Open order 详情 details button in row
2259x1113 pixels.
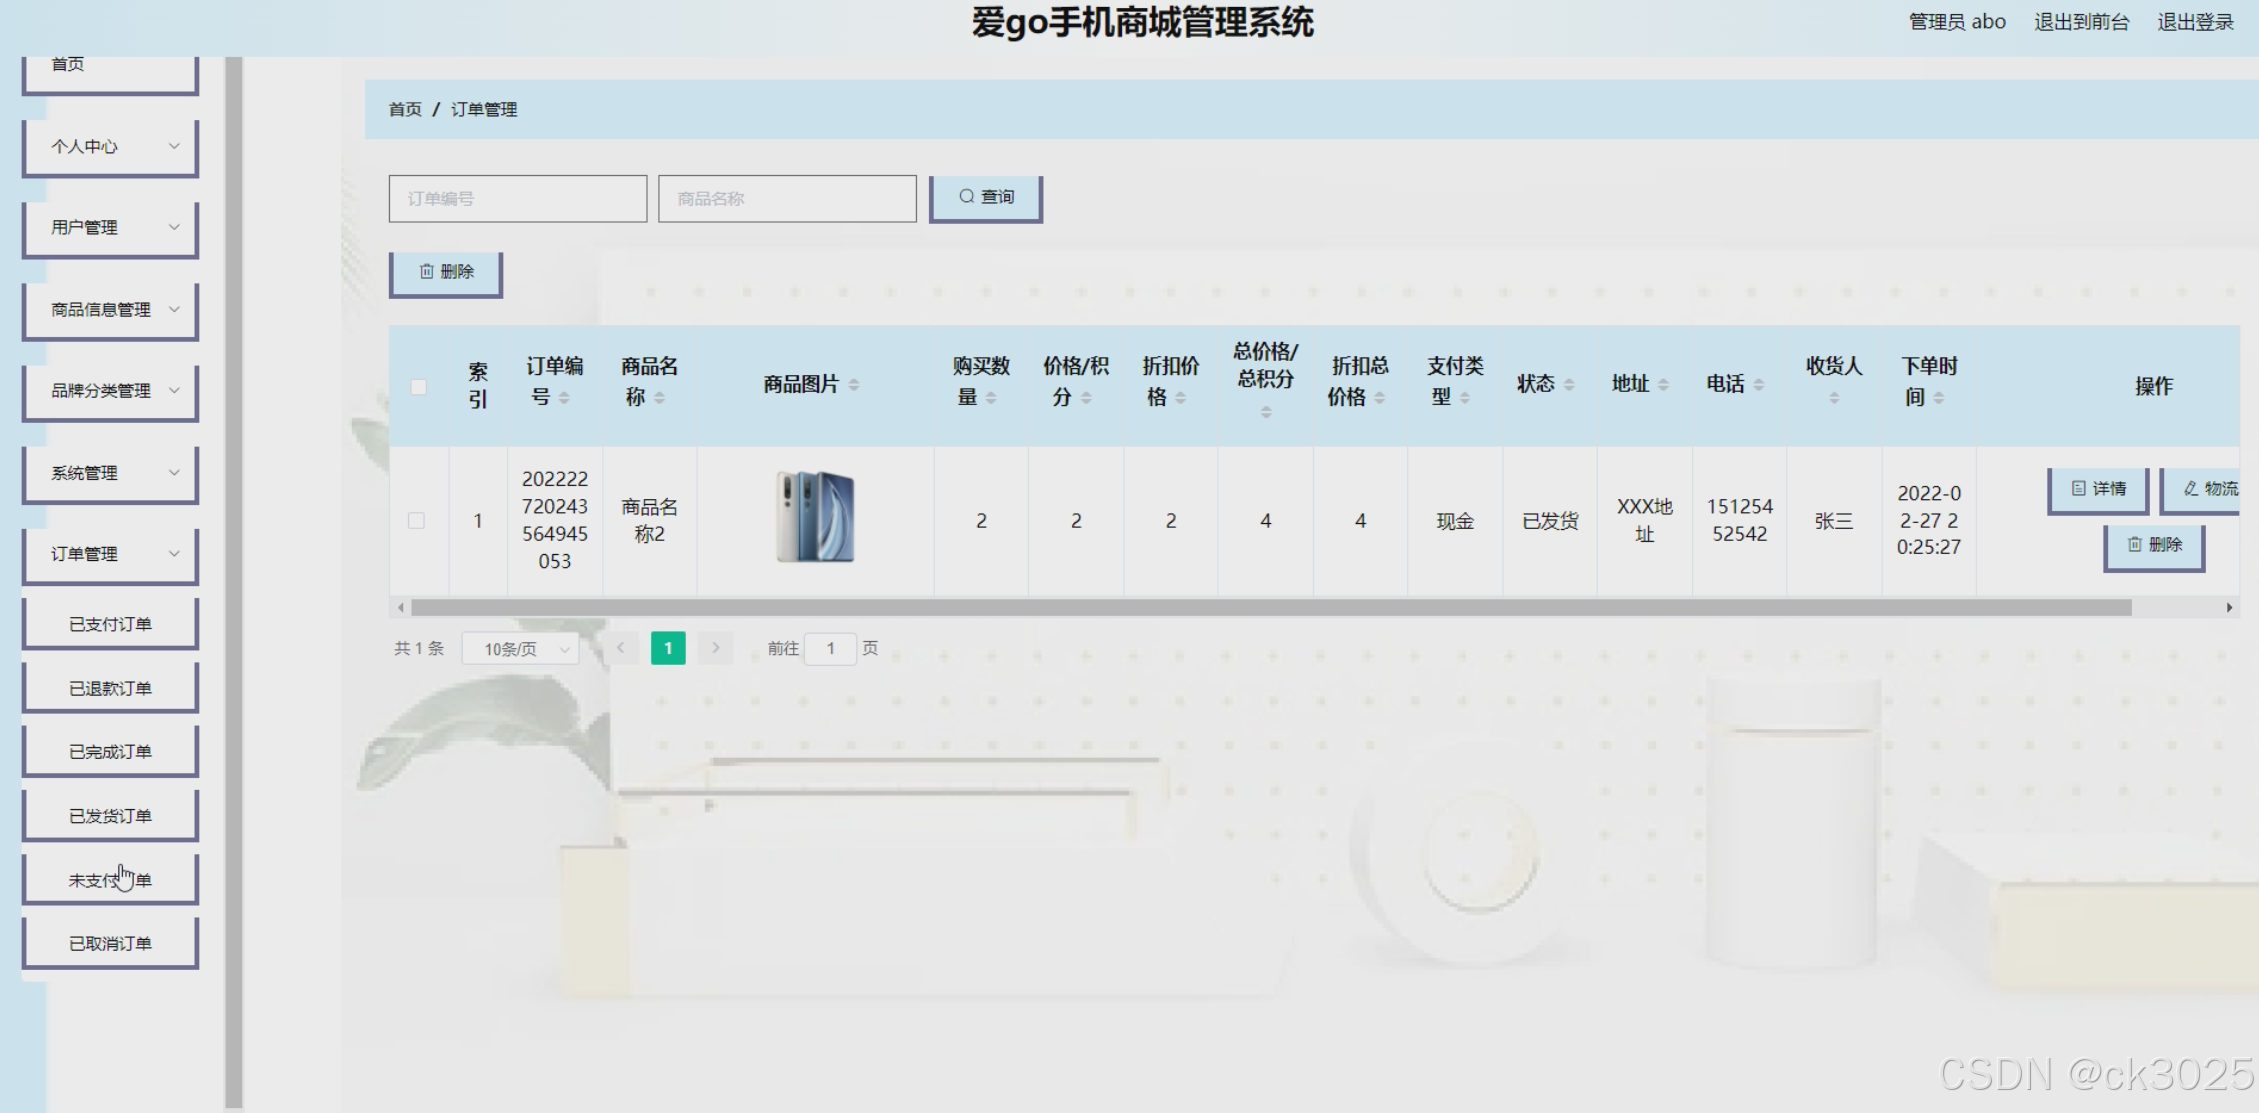(2098, 489)
